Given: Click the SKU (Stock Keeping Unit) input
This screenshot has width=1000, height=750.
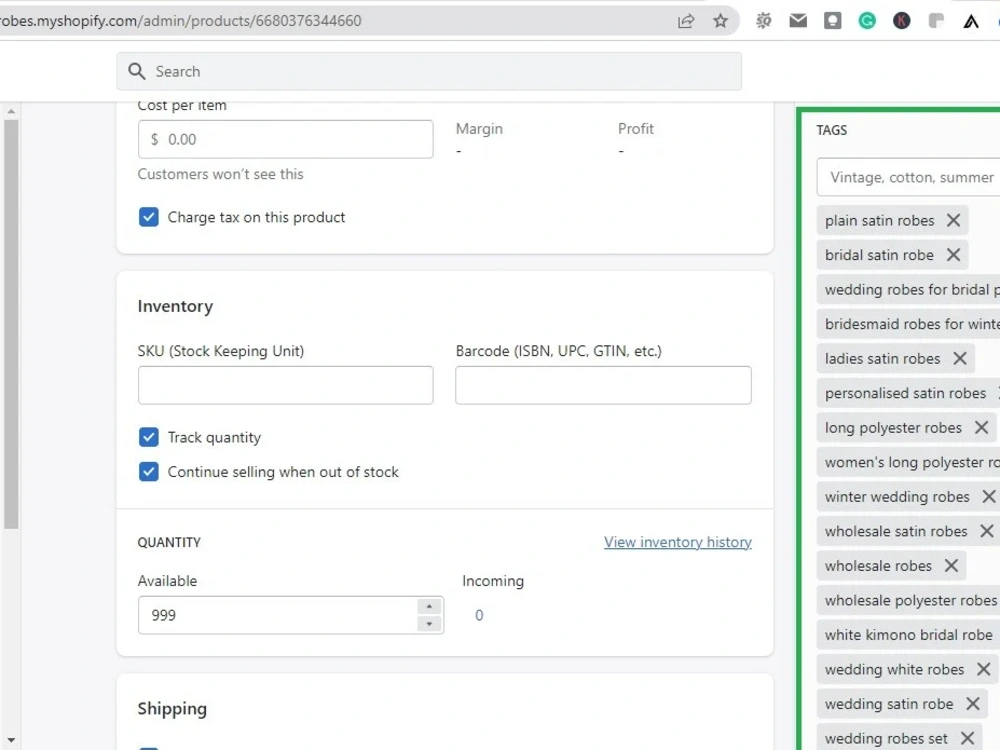Looking at the screenshot, I should coord(285,385).
